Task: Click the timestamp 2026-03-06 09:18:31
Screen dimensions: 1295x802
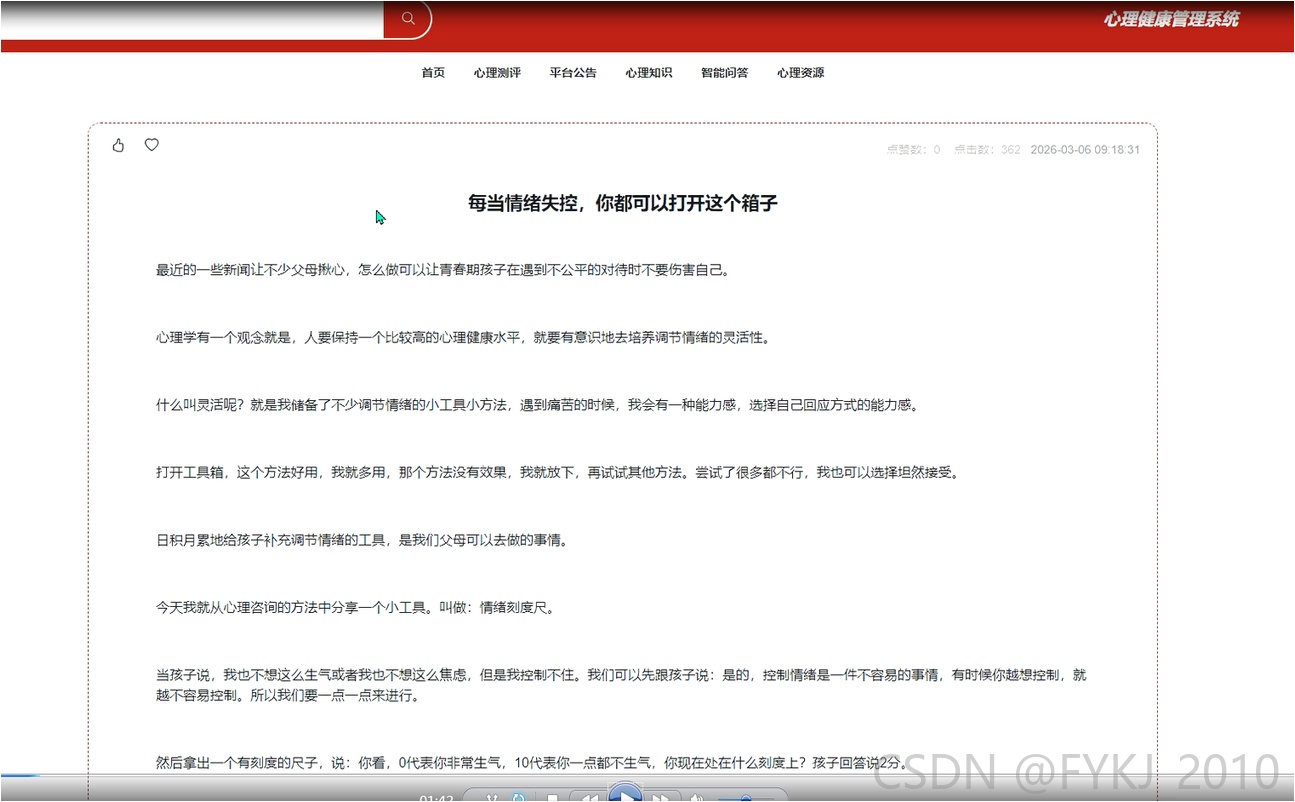Action: tap(1085, 150)
